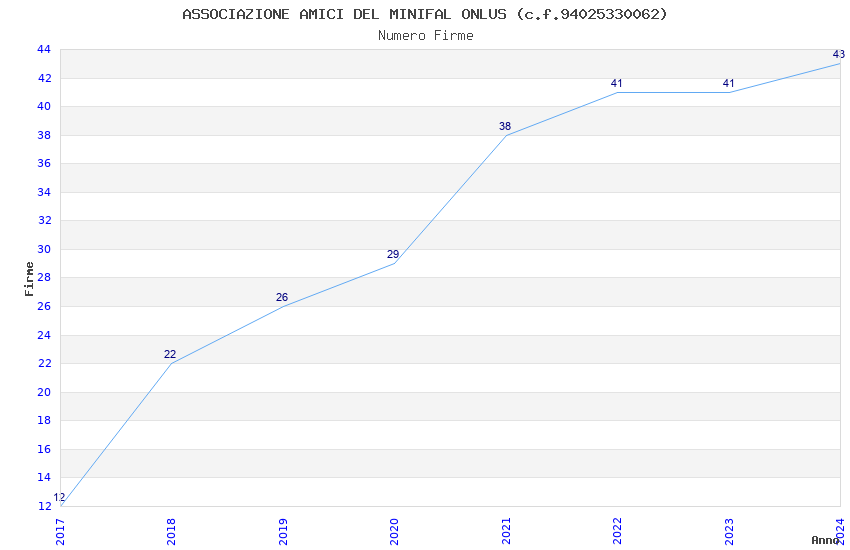The height and width of the screenshot is (550, 850).
Task: Click the x-axis year label 2023
Action: pos(729,532)
